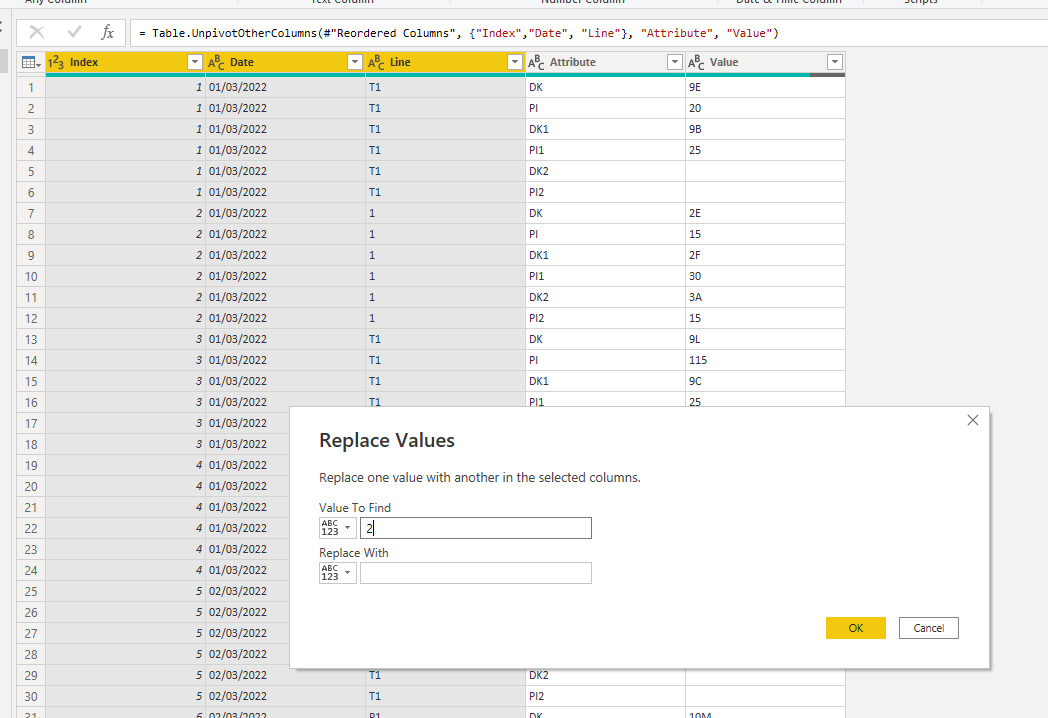The width and height of the screenshot is (1048, 718).
Task: Select Attribute cell PI in row 2
Action: pyautogui.click(x=605, y=108)
